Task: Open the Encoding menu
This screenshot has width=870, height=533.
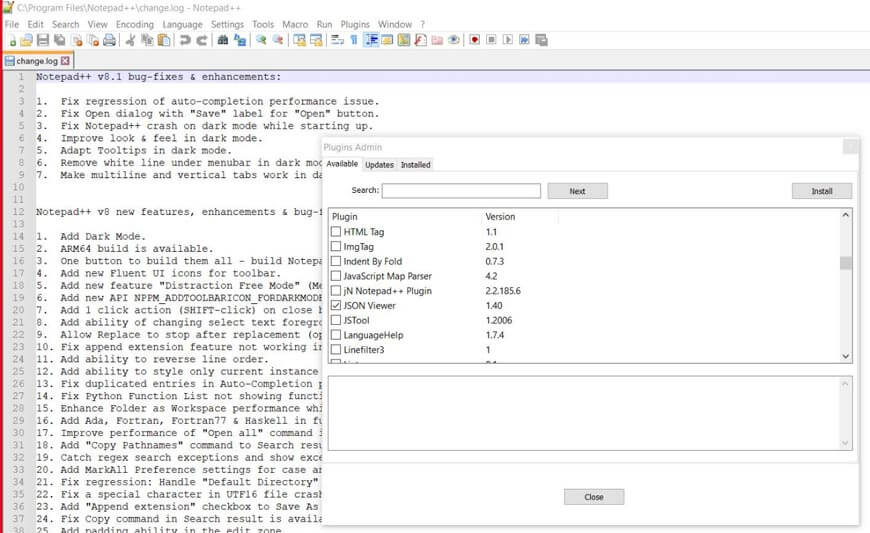Action: (135, 24)
